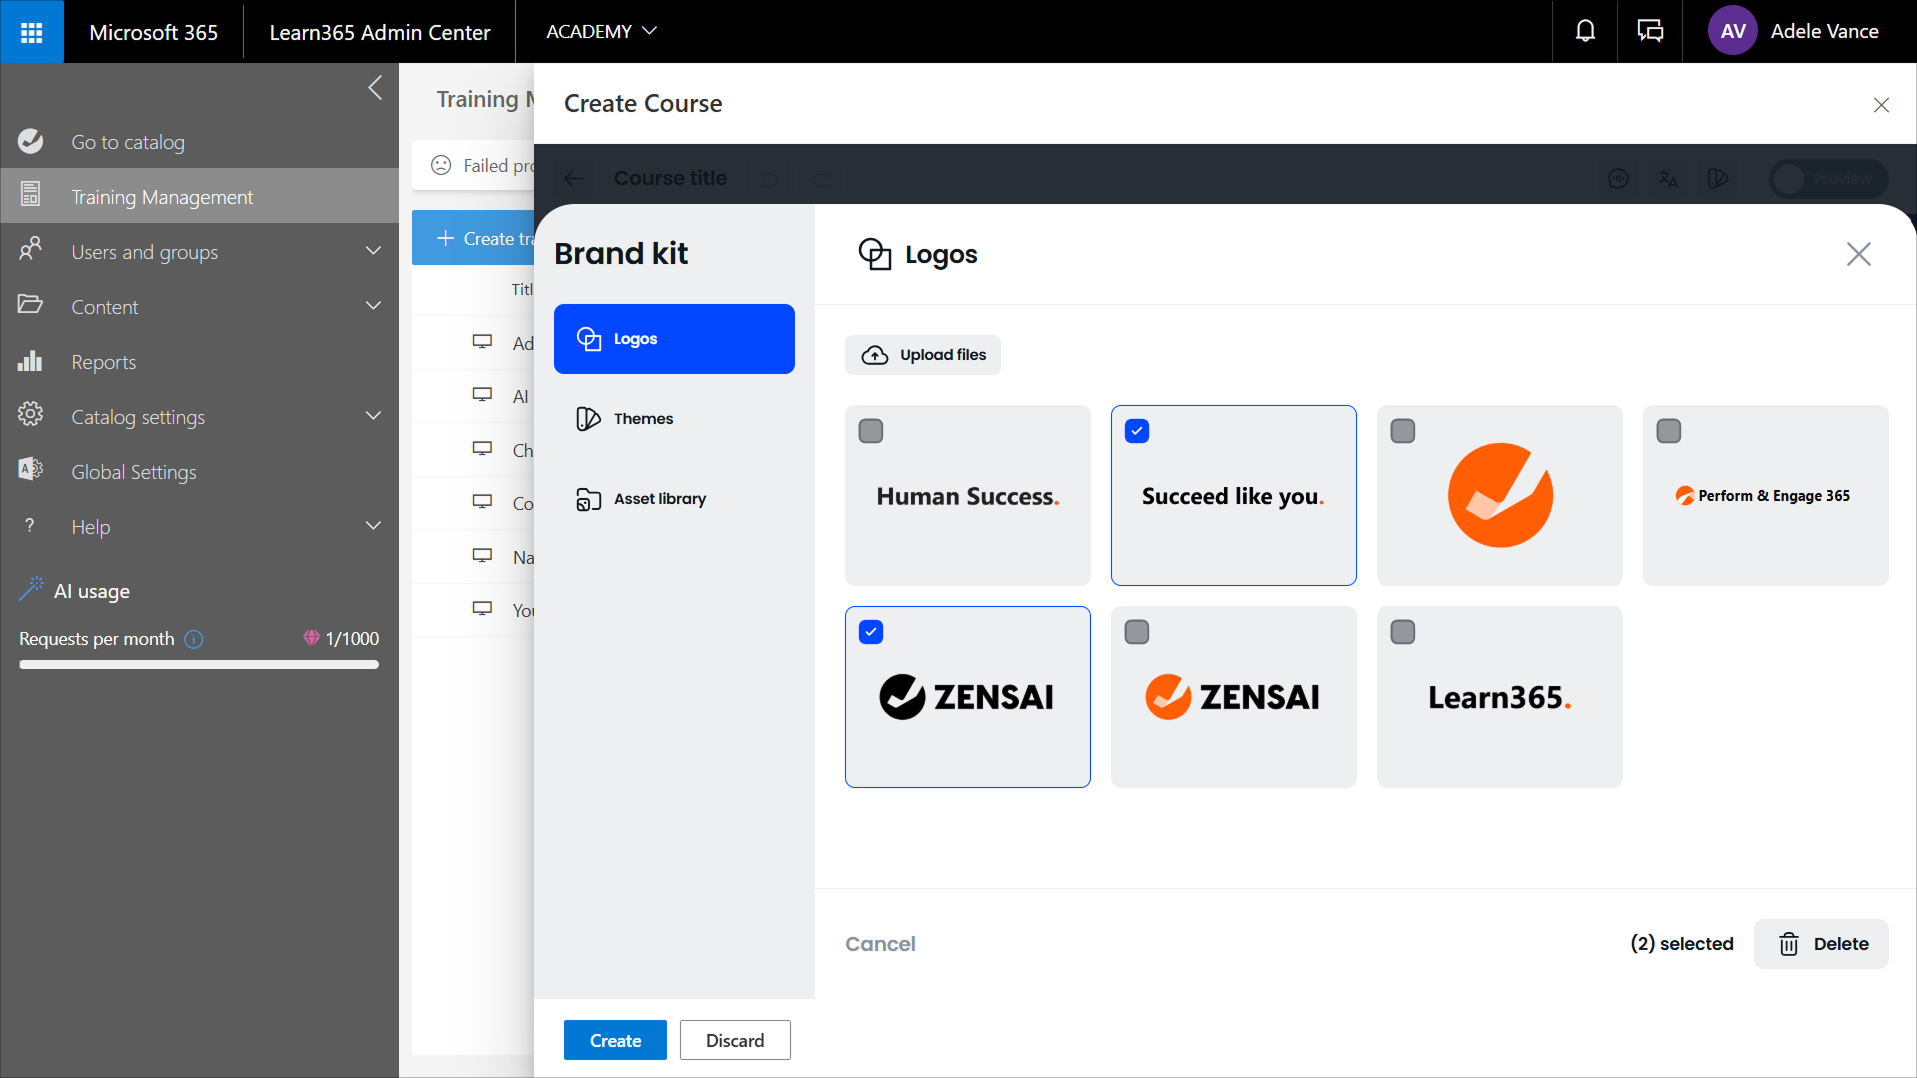Click the Reports bar chart icon

(31, 362)
